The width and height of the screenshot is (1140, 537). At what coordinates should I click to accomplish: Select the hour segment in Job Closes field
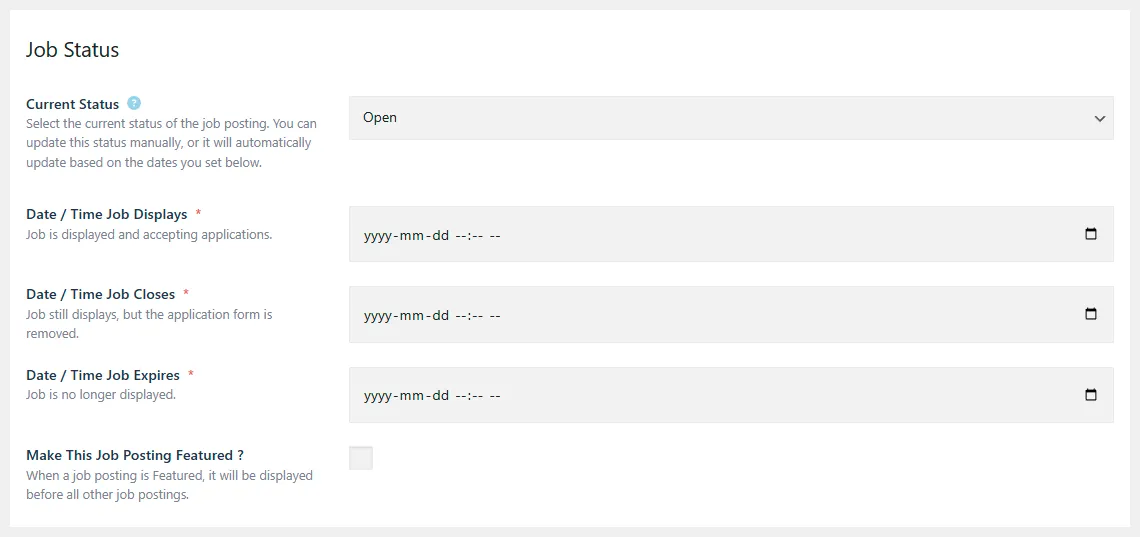[x=461, y=315]
